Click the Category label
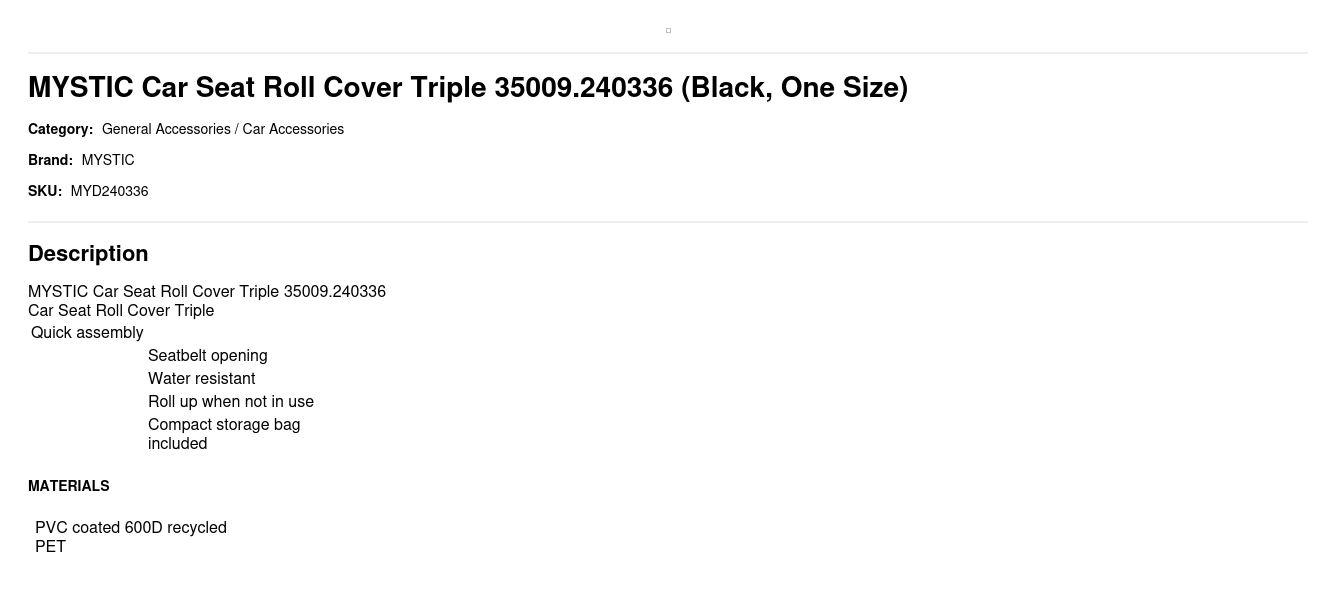This screenshot has height=608, width=1328. [60, 129]
